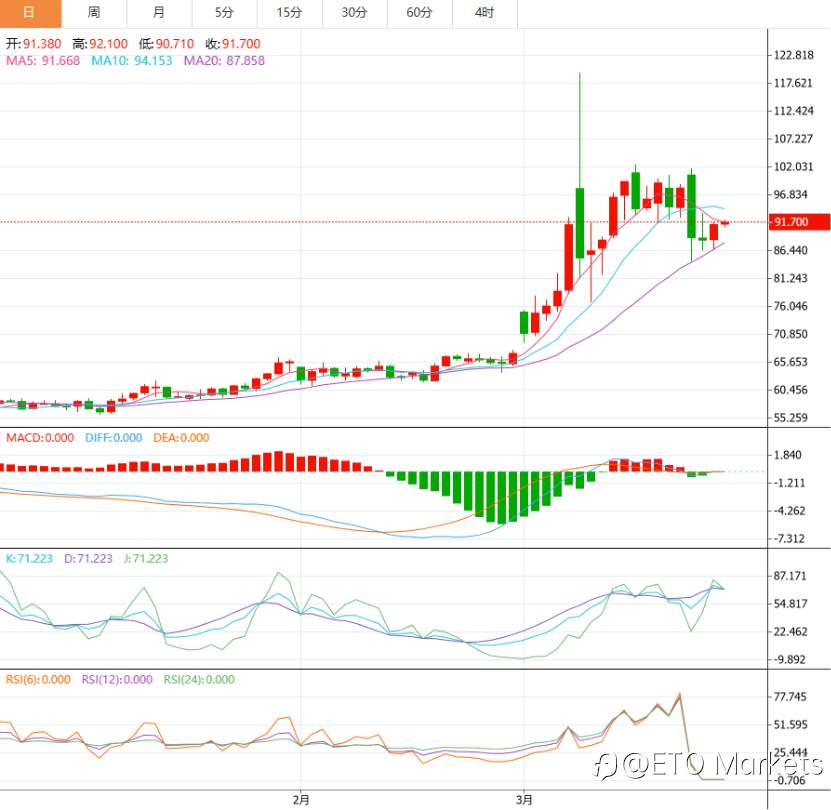831x810 pixels.
Task: Click the RSI(24):0.000 label
Action: (199, 680)
